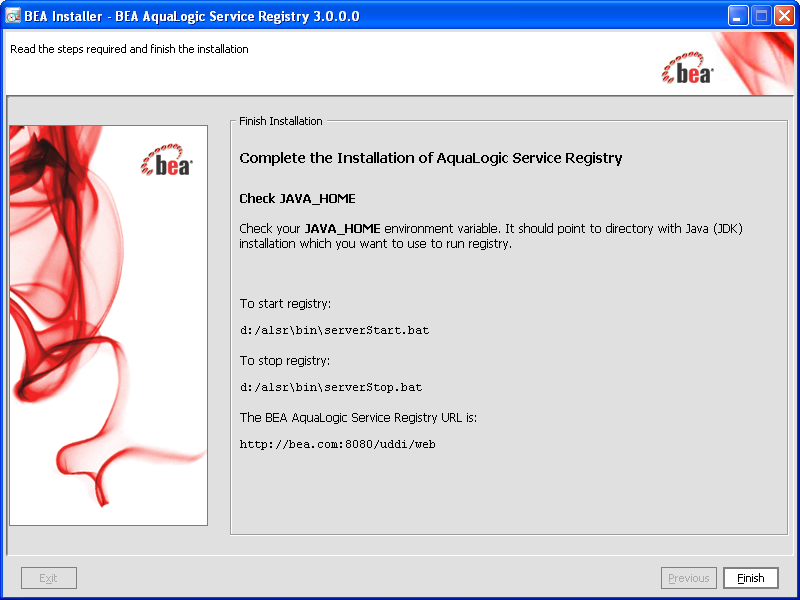Click the serverStop.bat path text

click(x=331, y=387)
